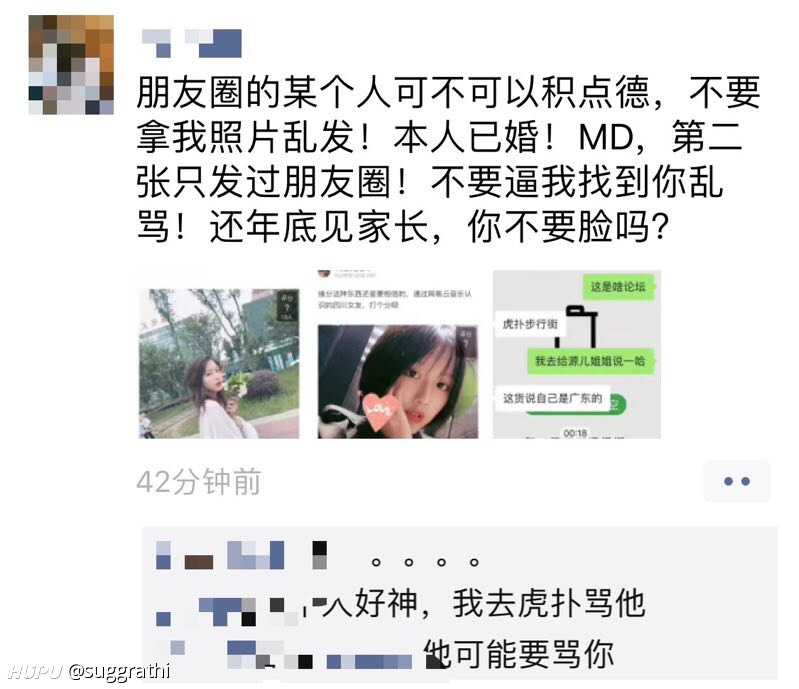Viewport: 799px width, 689px height.
Task: Tap the HUPU watermark logo
Action: tap(35, 671)
